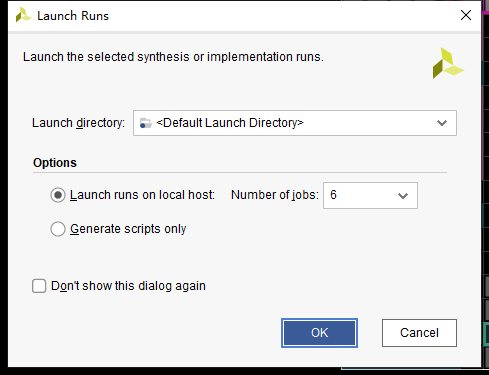The image size is (489, 375).
Task: Click the Generate scripts only label text
Action: click(x=128, y=229)
